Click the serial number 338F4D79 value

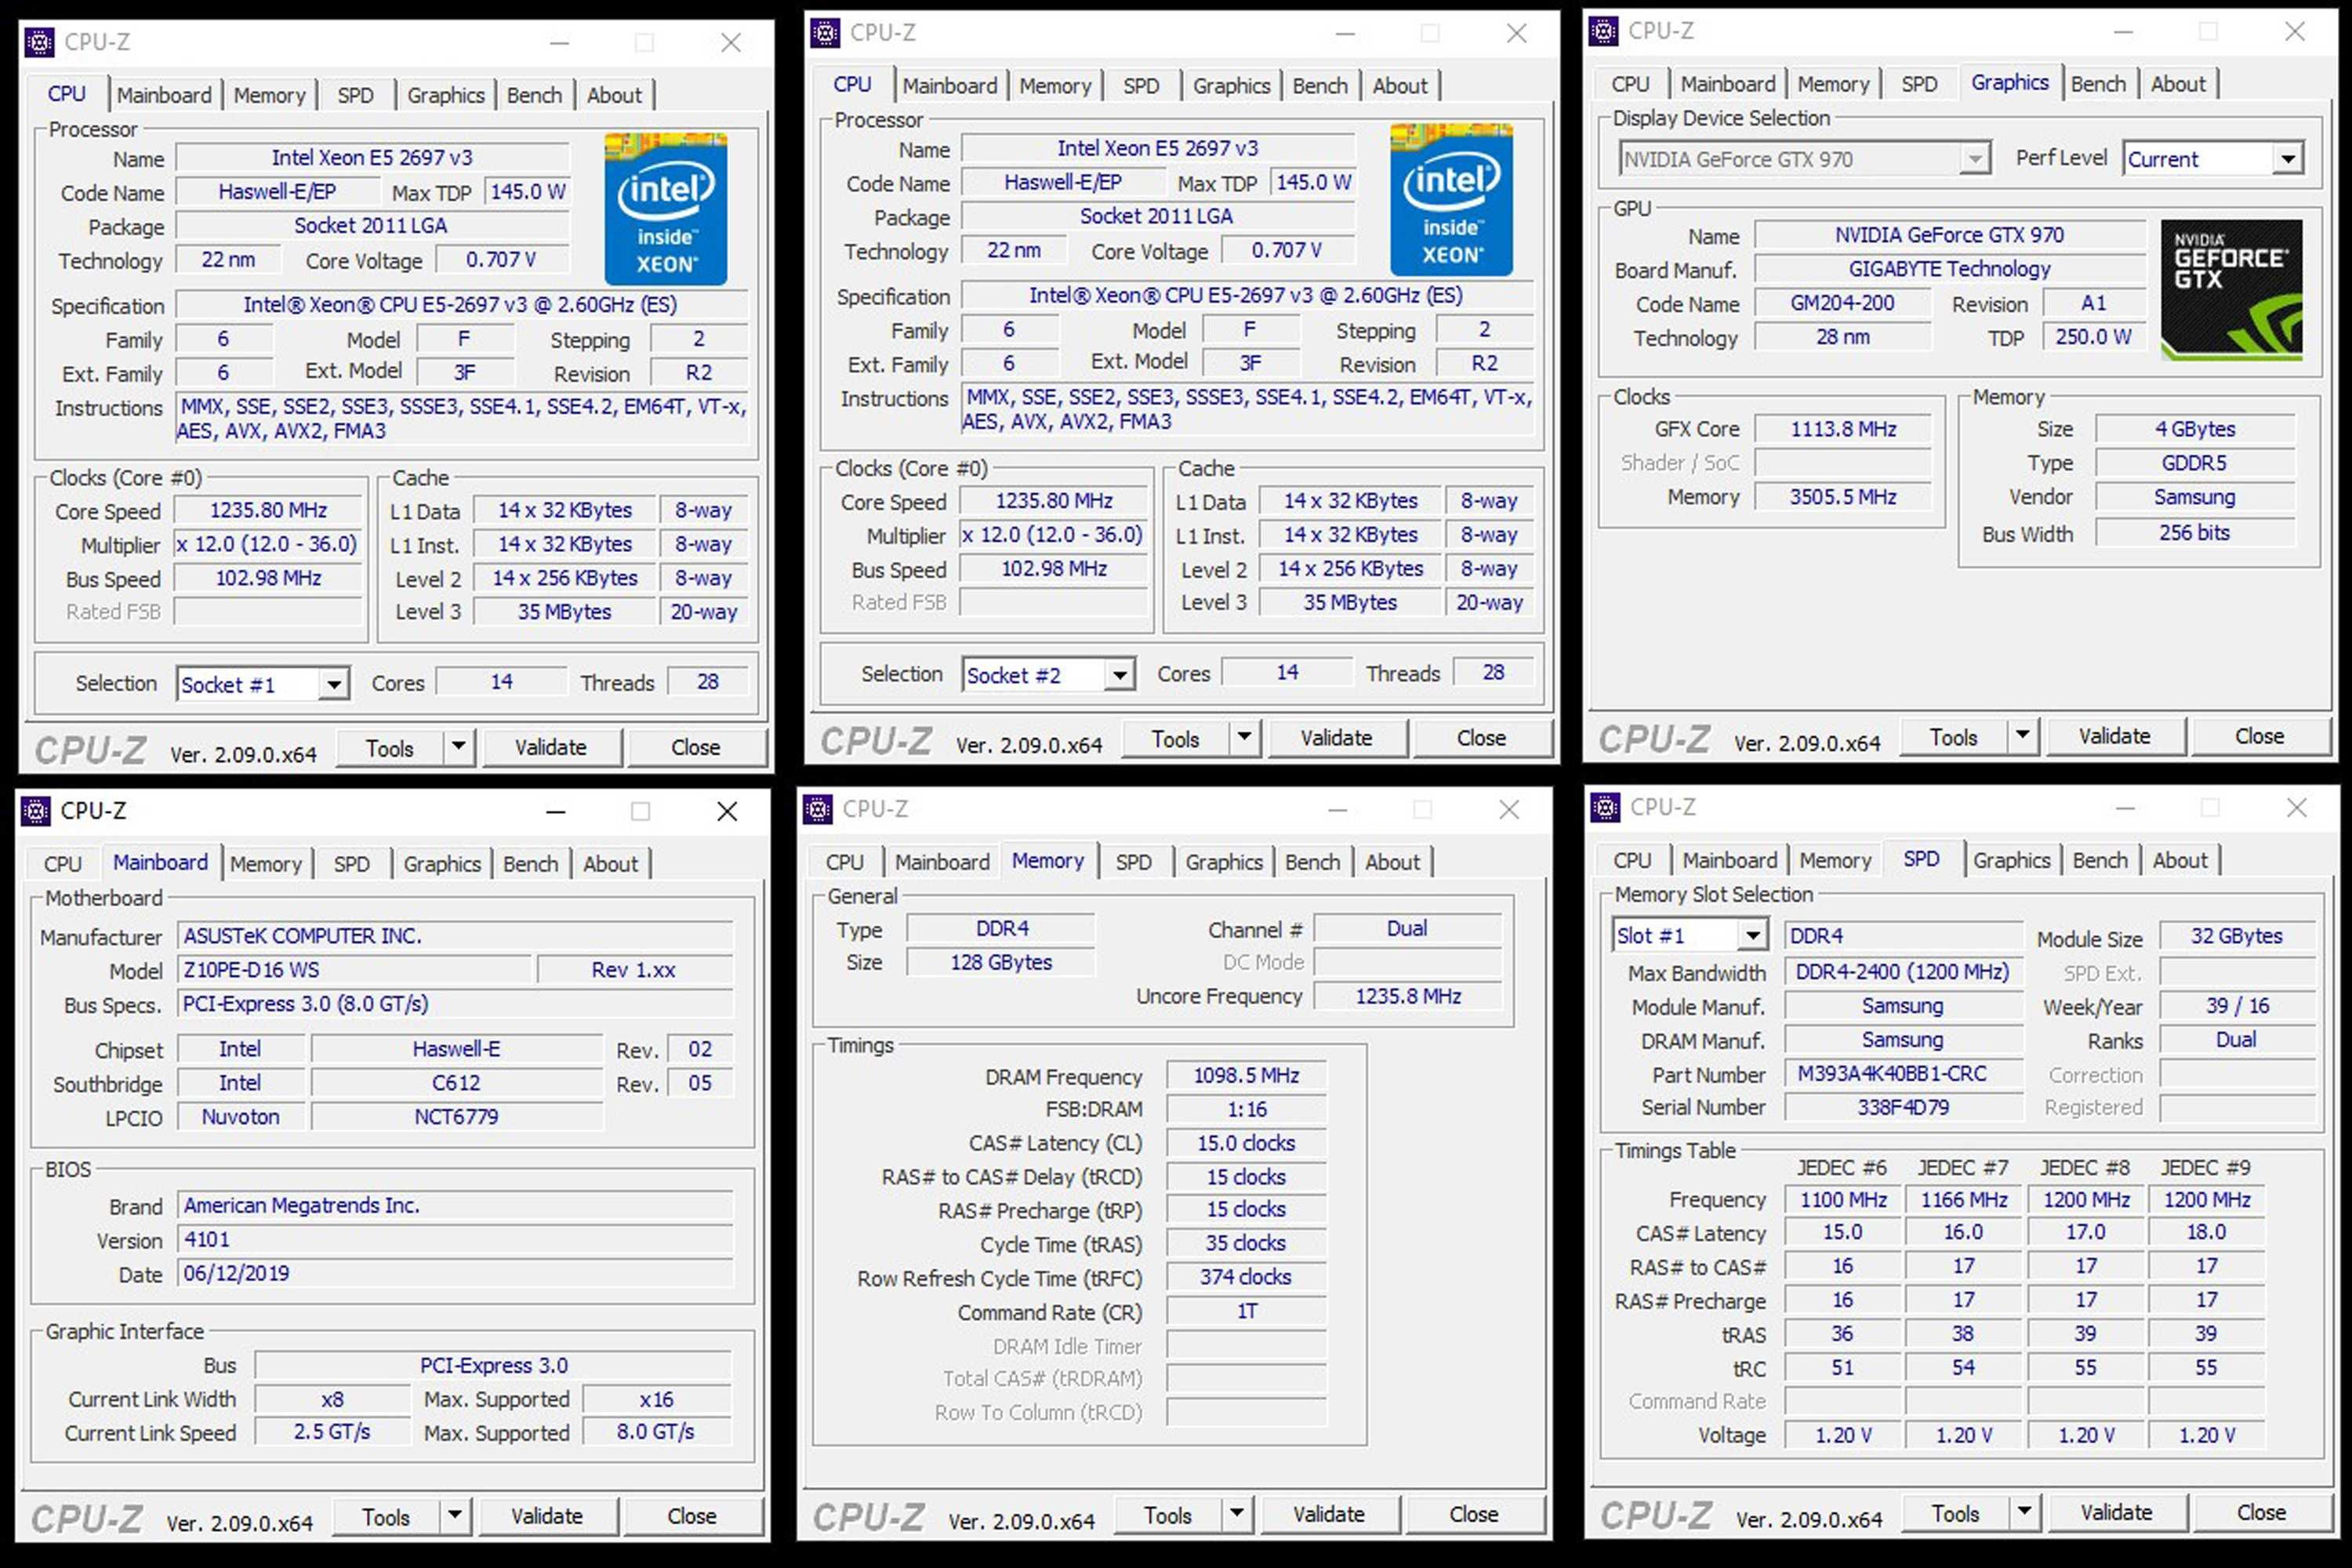(1903, 1108)
